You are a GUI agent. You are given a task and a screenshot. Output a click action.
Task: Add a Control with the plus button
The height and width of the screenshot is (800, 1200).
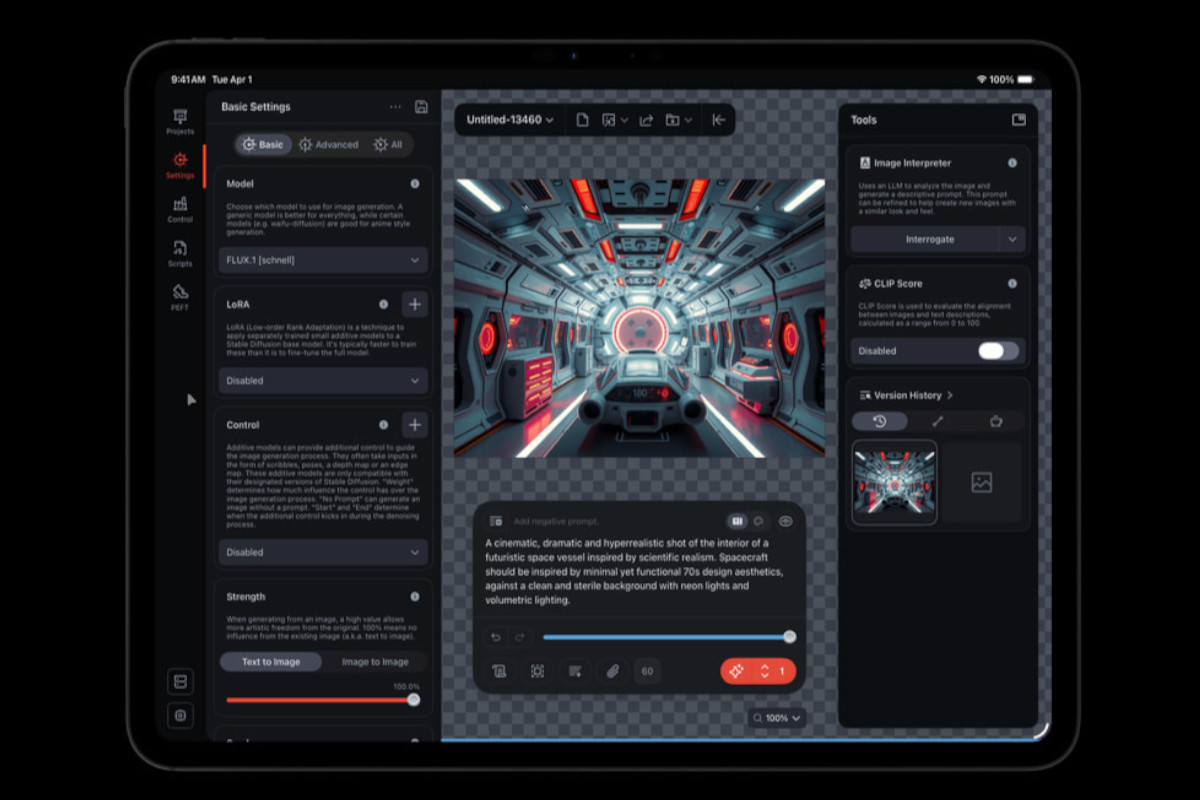415,425
